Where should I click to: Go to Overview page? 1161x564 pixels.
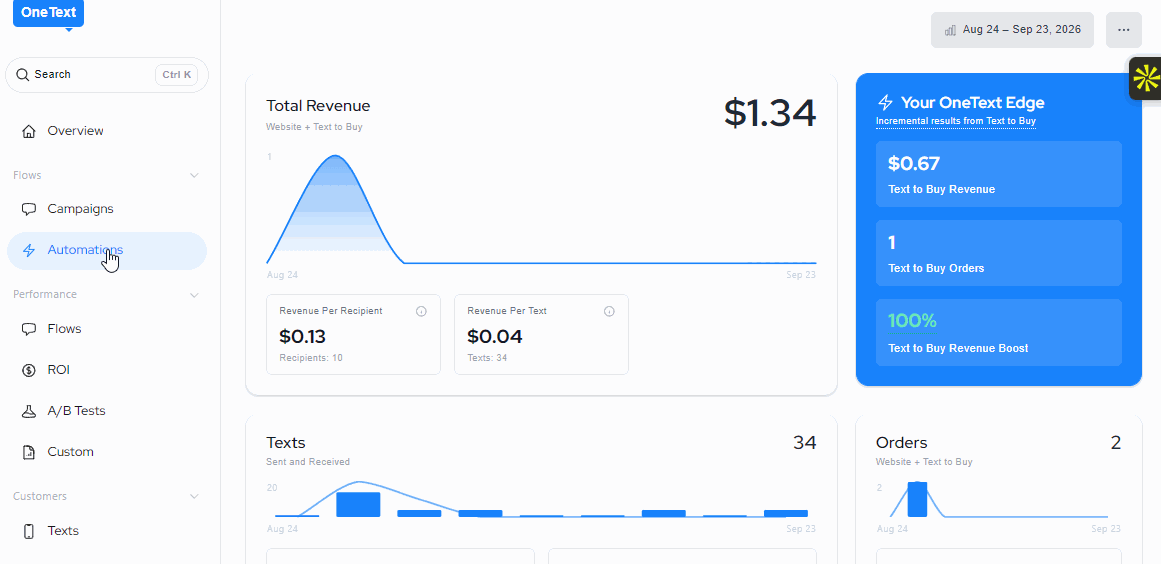pyautogui.click(x=107, y=132)
